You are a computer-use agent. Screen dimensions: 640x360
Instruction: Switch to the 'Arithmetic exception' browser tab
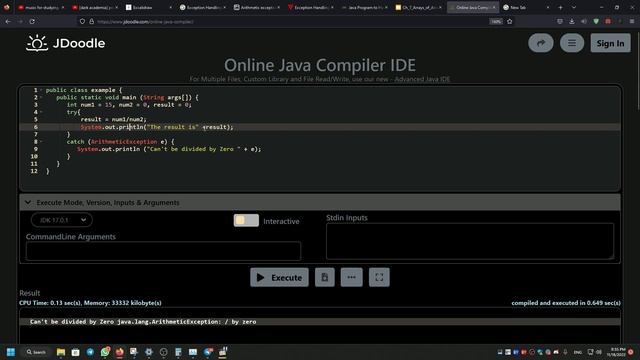(256, 7)
